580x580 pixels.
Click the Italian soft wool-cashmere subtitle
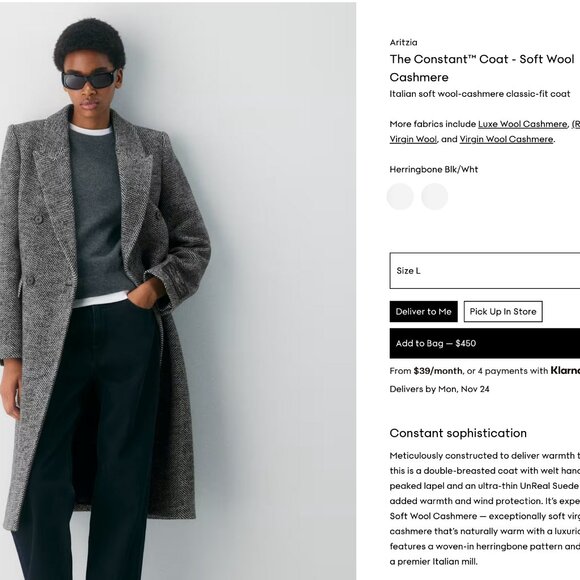pyautogui.click(x=480, y=94)
